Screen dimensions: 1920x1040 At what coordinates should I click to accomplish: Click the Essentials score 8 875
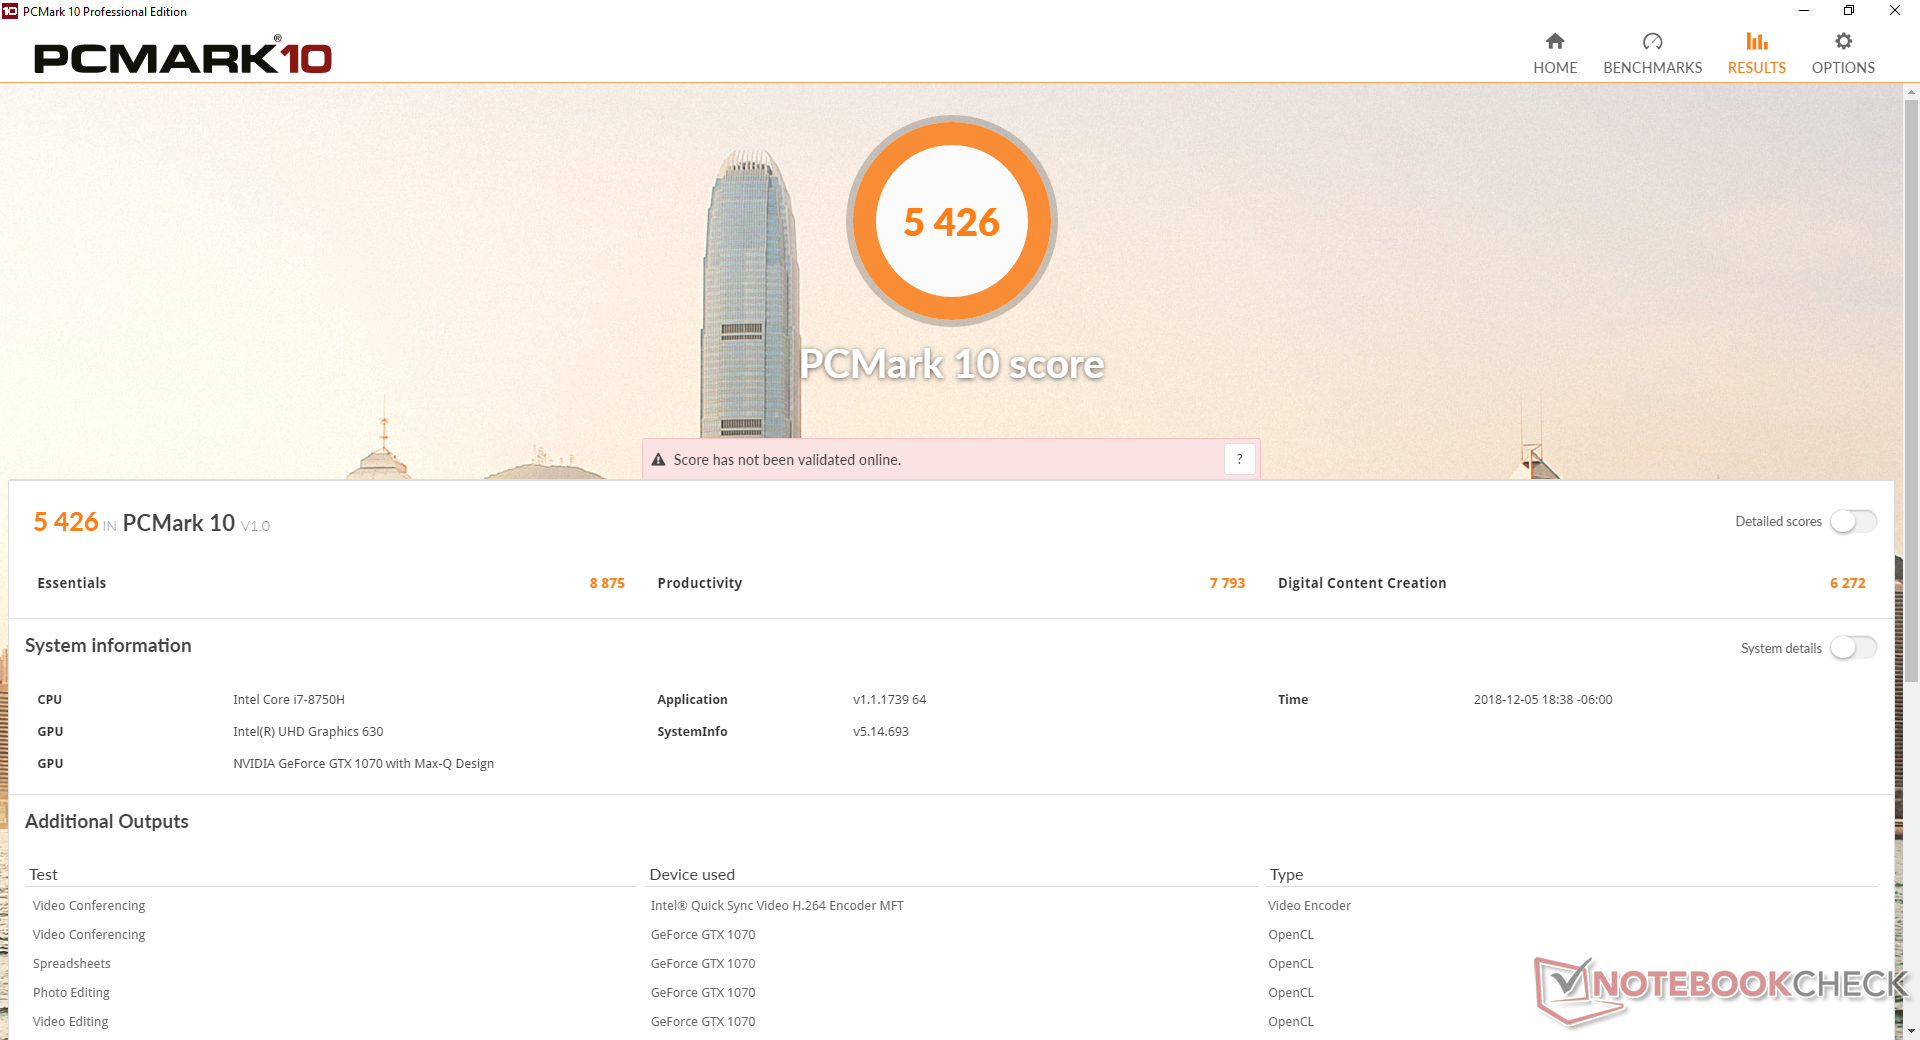click(x=607, y=583)
